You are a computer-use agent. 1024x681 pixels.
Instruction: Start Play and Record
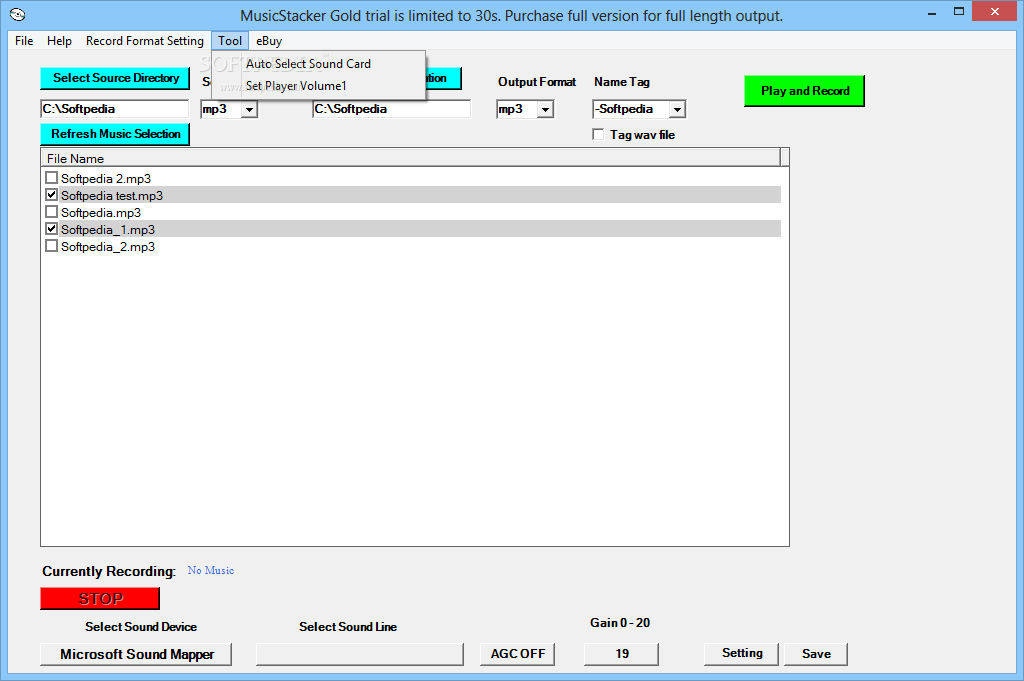[x=805, y=91]
